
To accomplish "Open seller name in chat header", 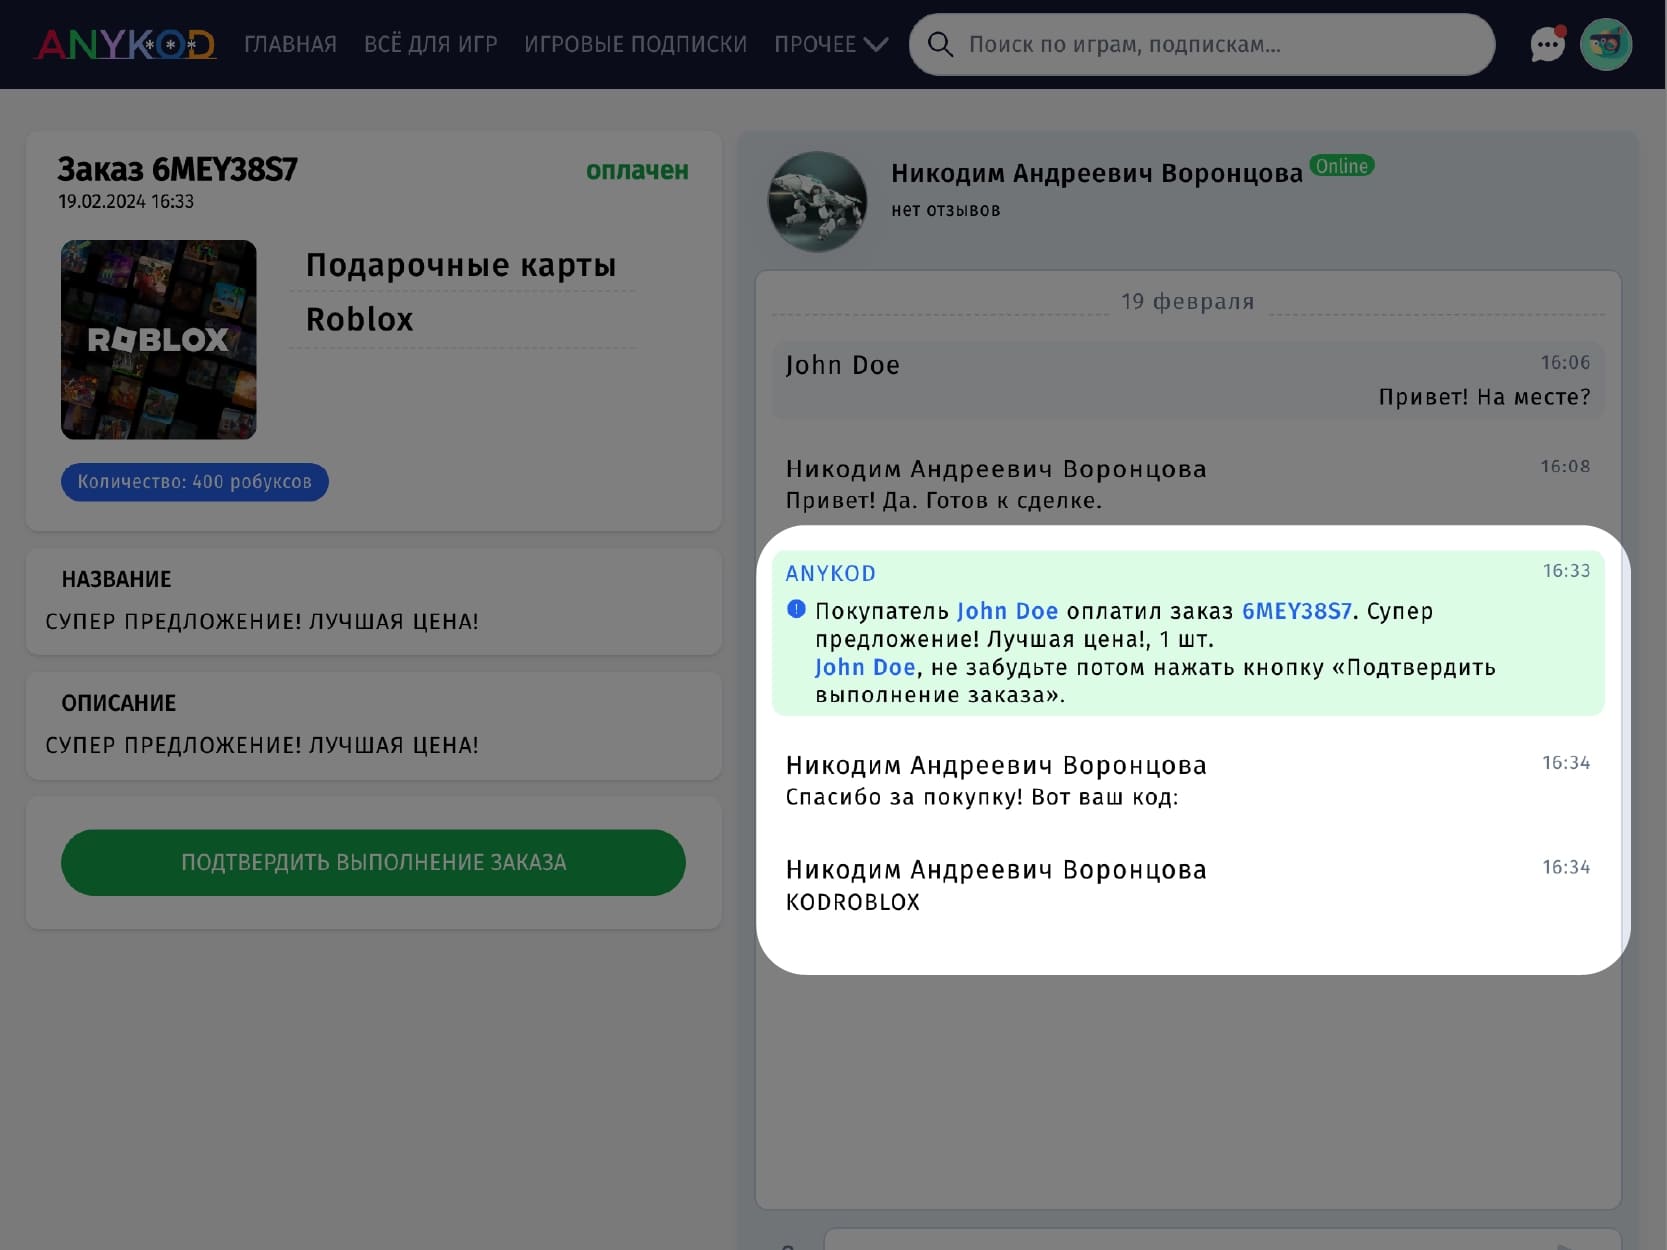I will coord(1097,173).
